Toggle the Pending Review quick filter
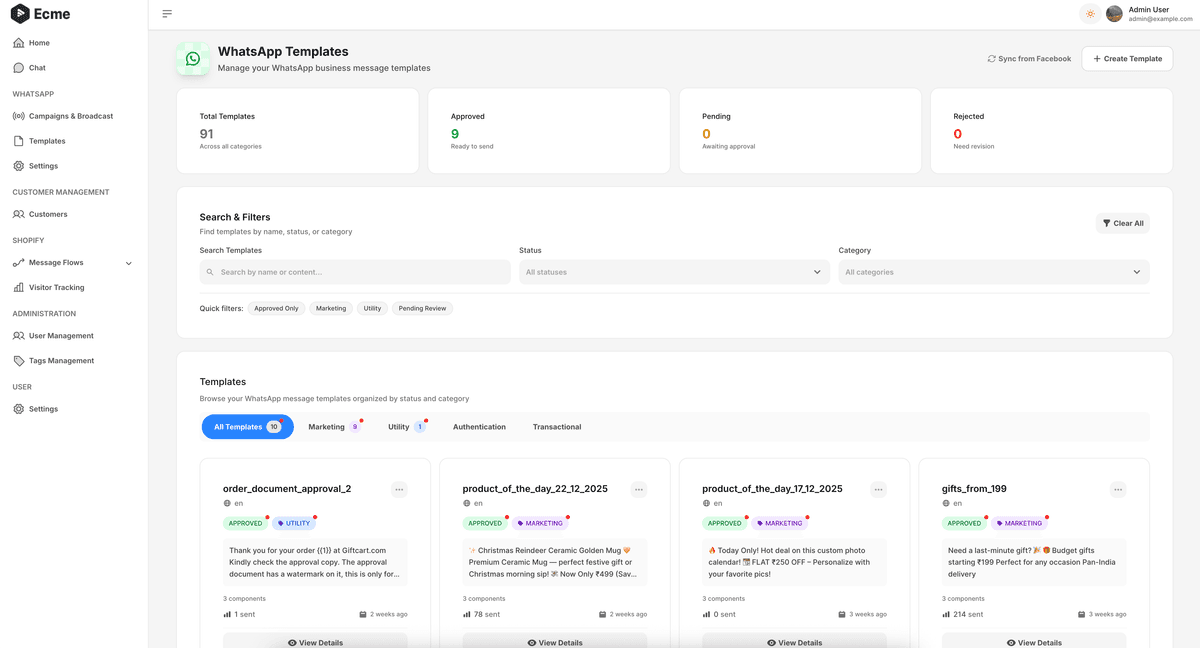1200x648 pixels. point(422,308)
